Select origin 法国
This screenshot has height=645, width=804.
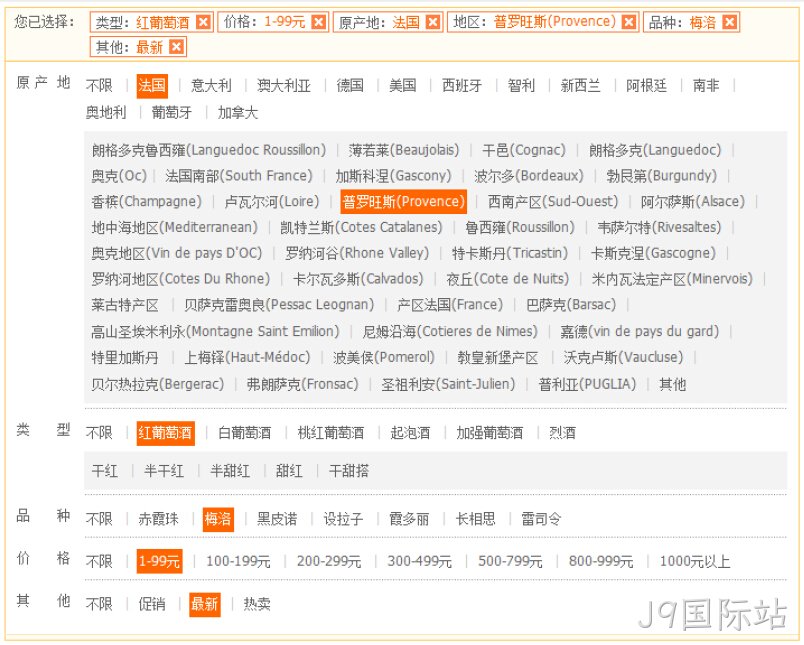152,86
